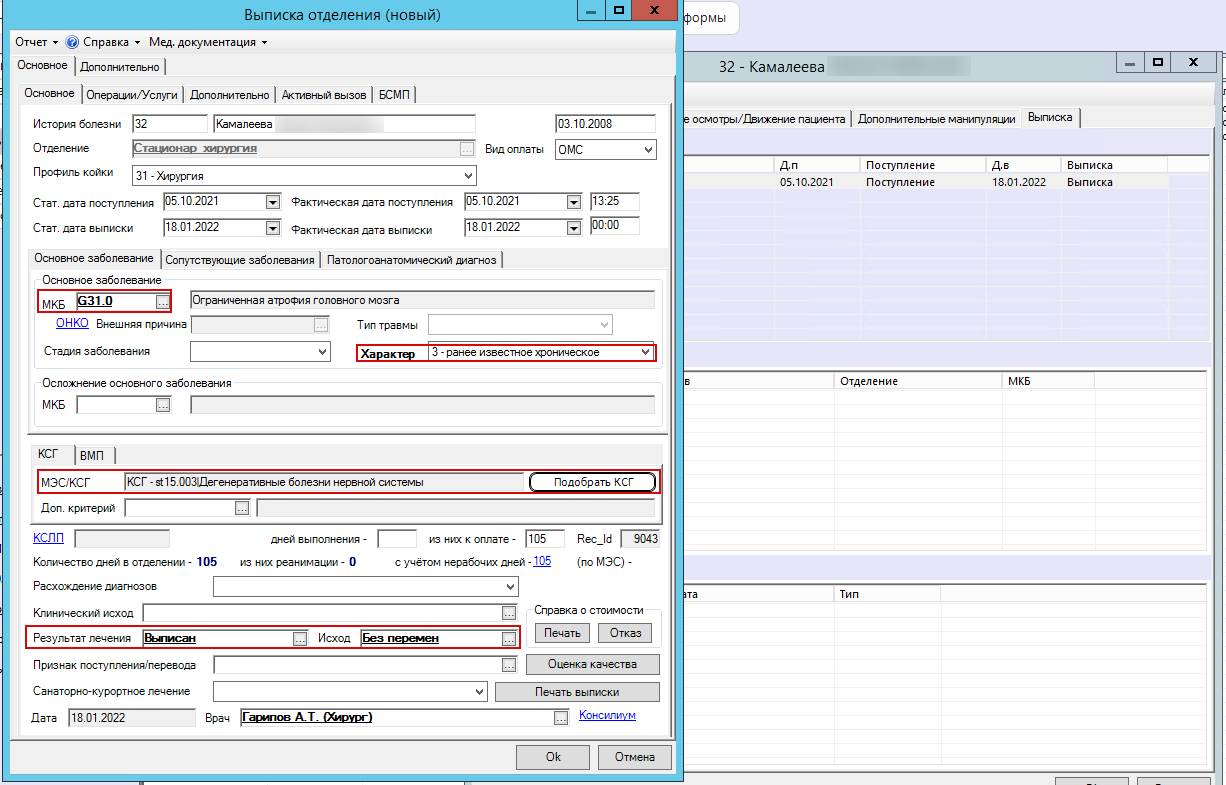Viewport: 1226px width, 785px height.
Task: Open the Патологоанатомический диагноз tab
Action: point(412,260)
